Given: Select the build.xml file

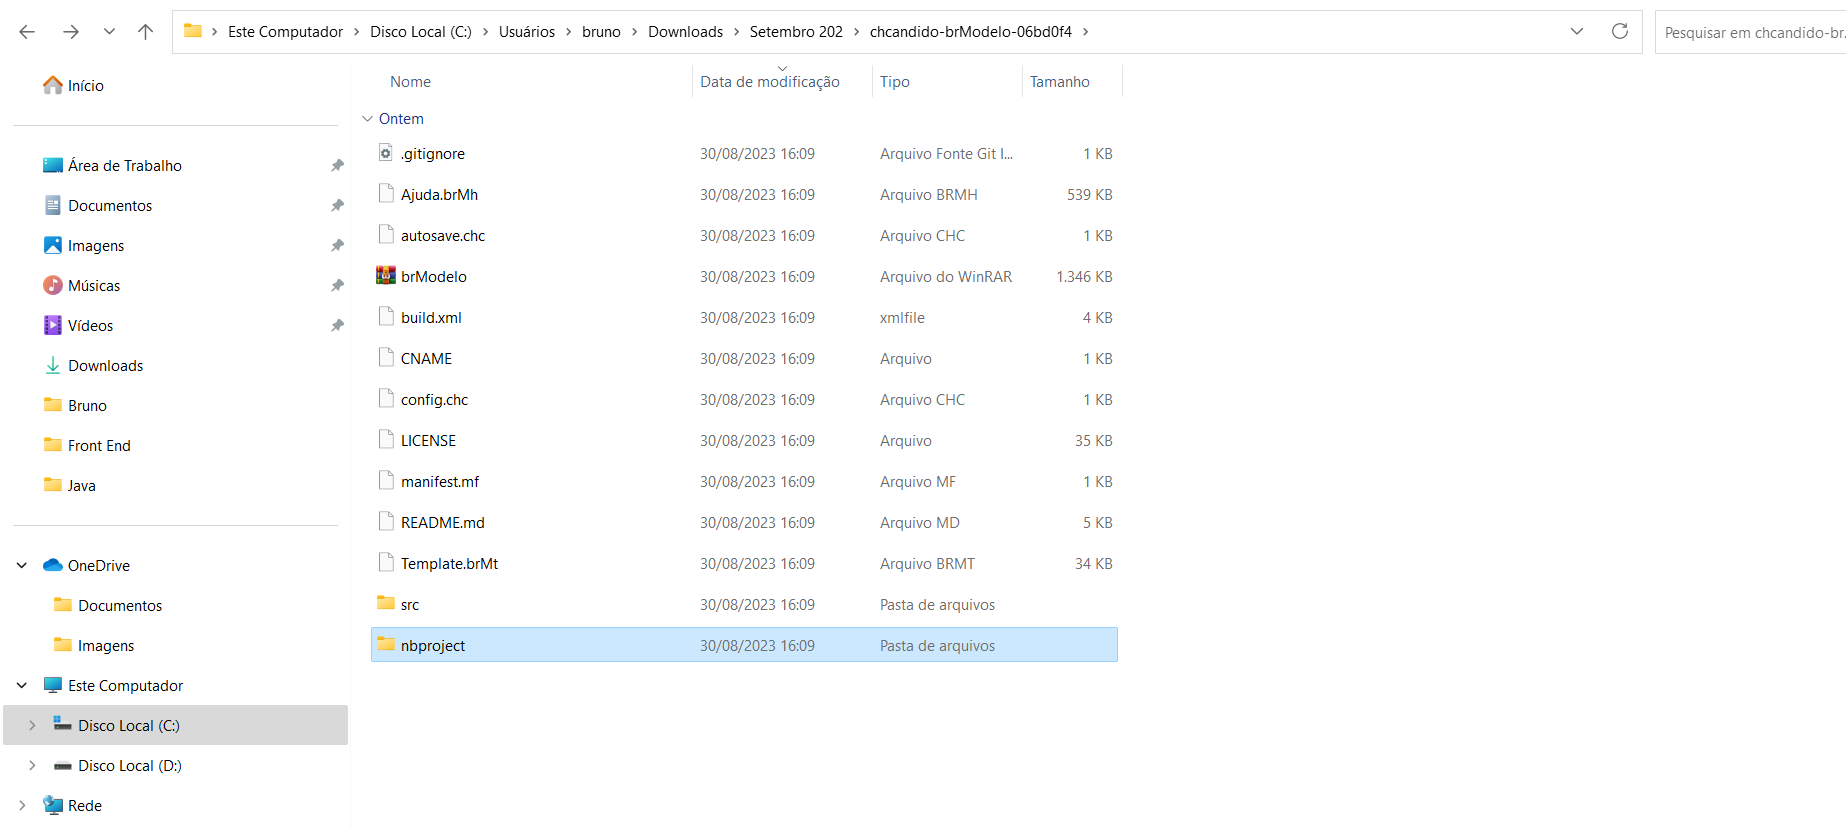Looking at the screenshot, I should pos(744,317).
